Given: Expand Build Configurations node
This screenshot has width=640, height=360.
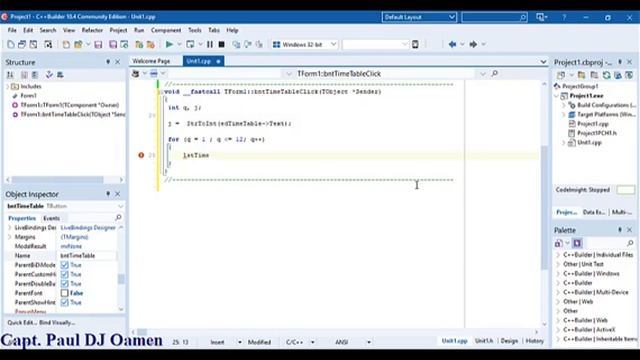Looking at the screenshot, I should coord(564,105).
